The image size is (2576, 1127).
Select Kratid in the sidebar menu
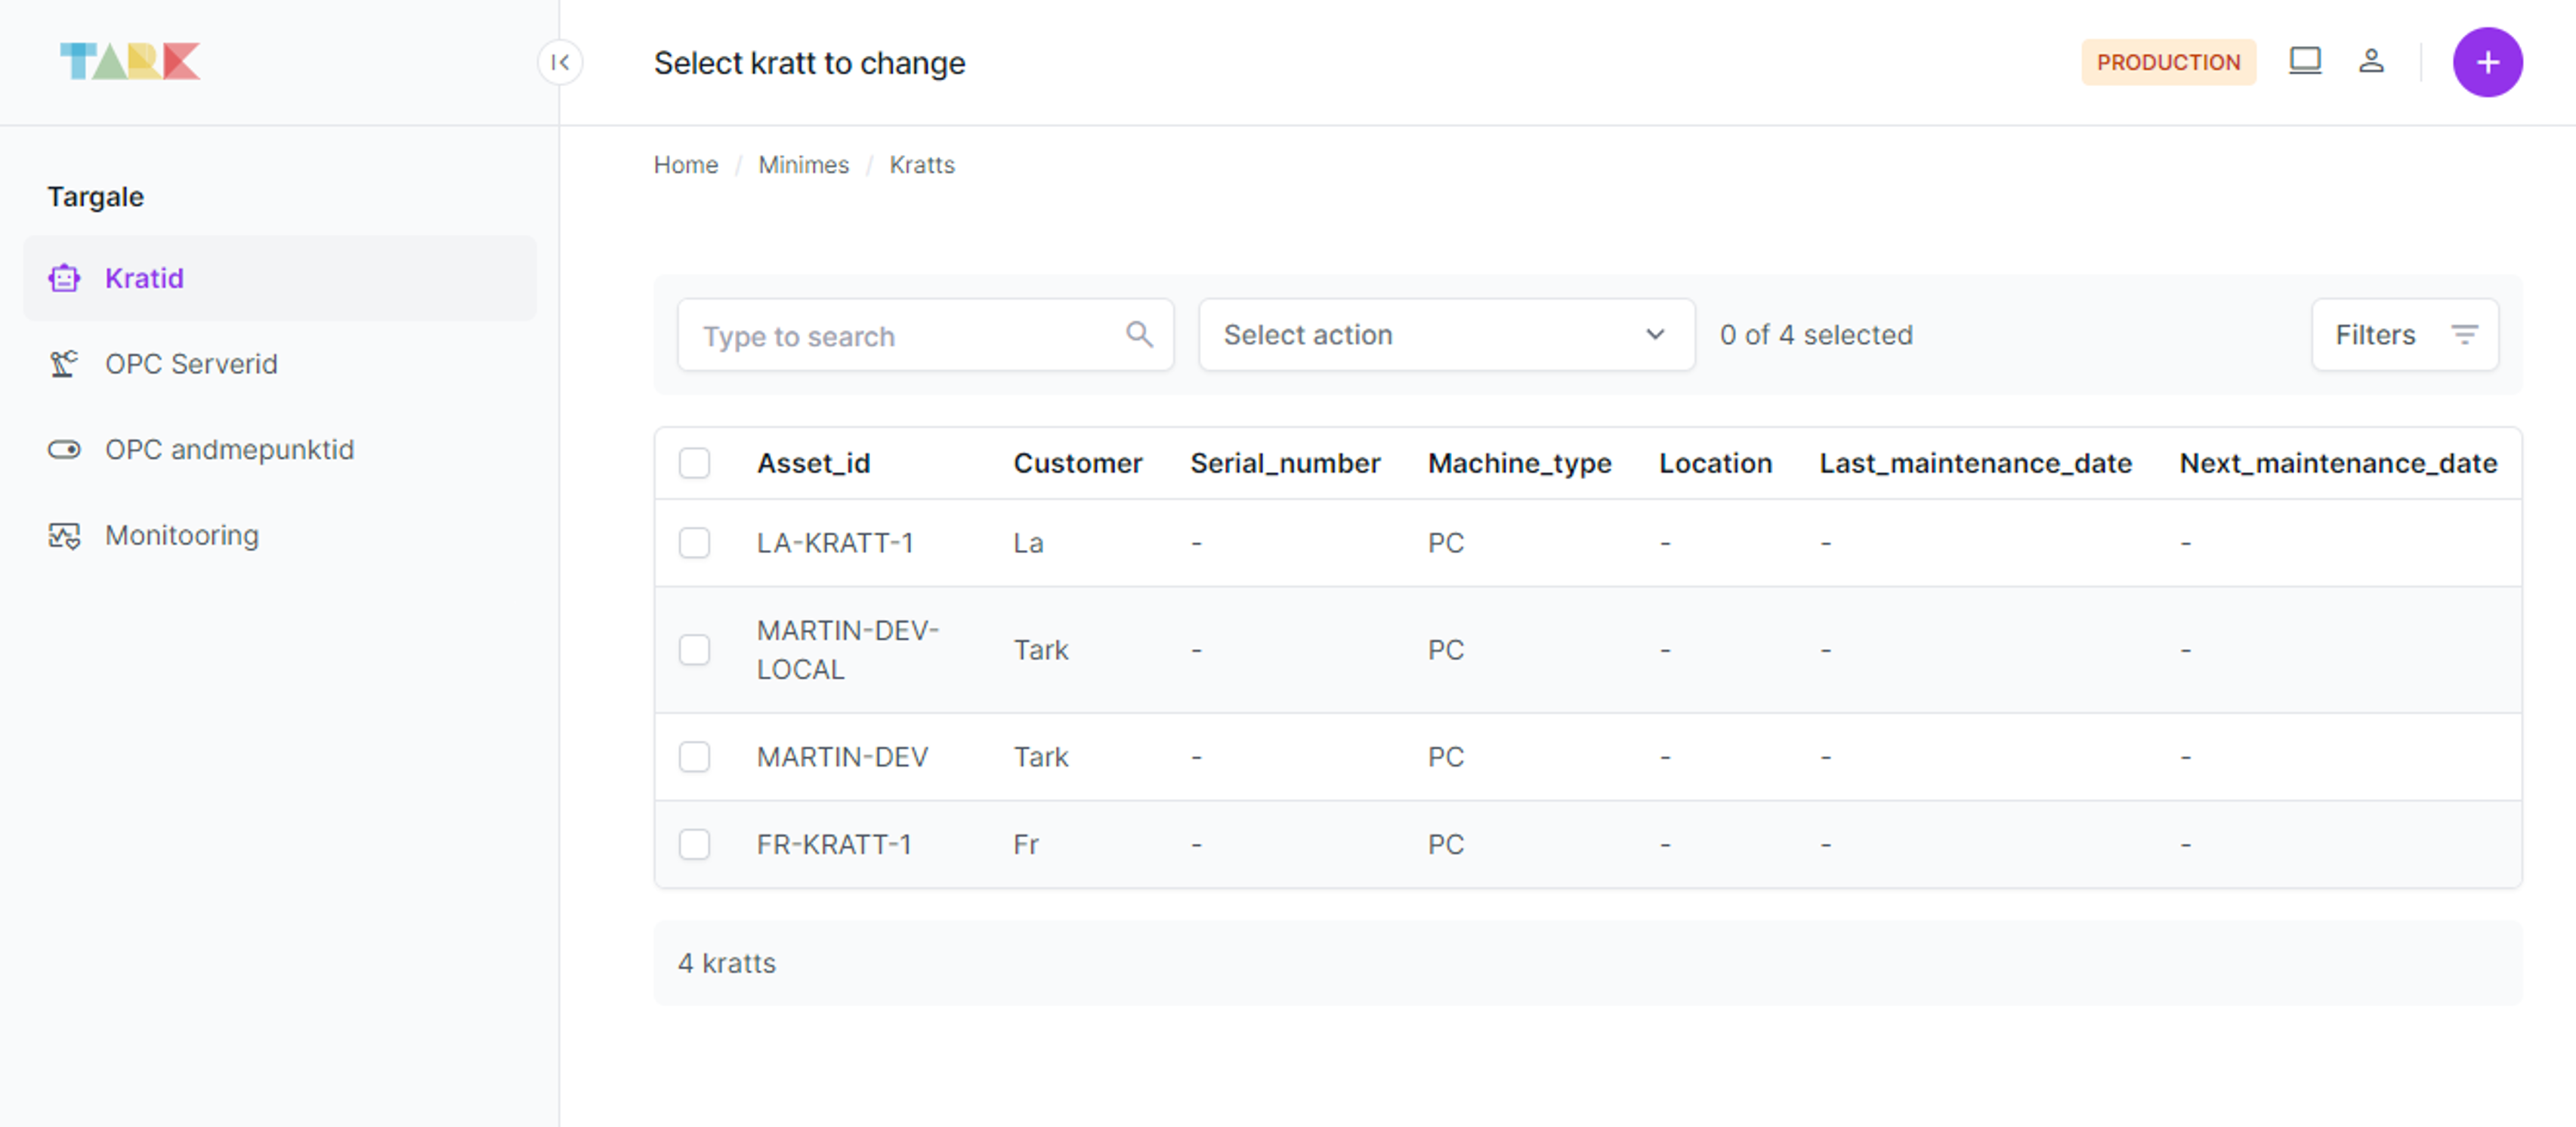point(144,278)
